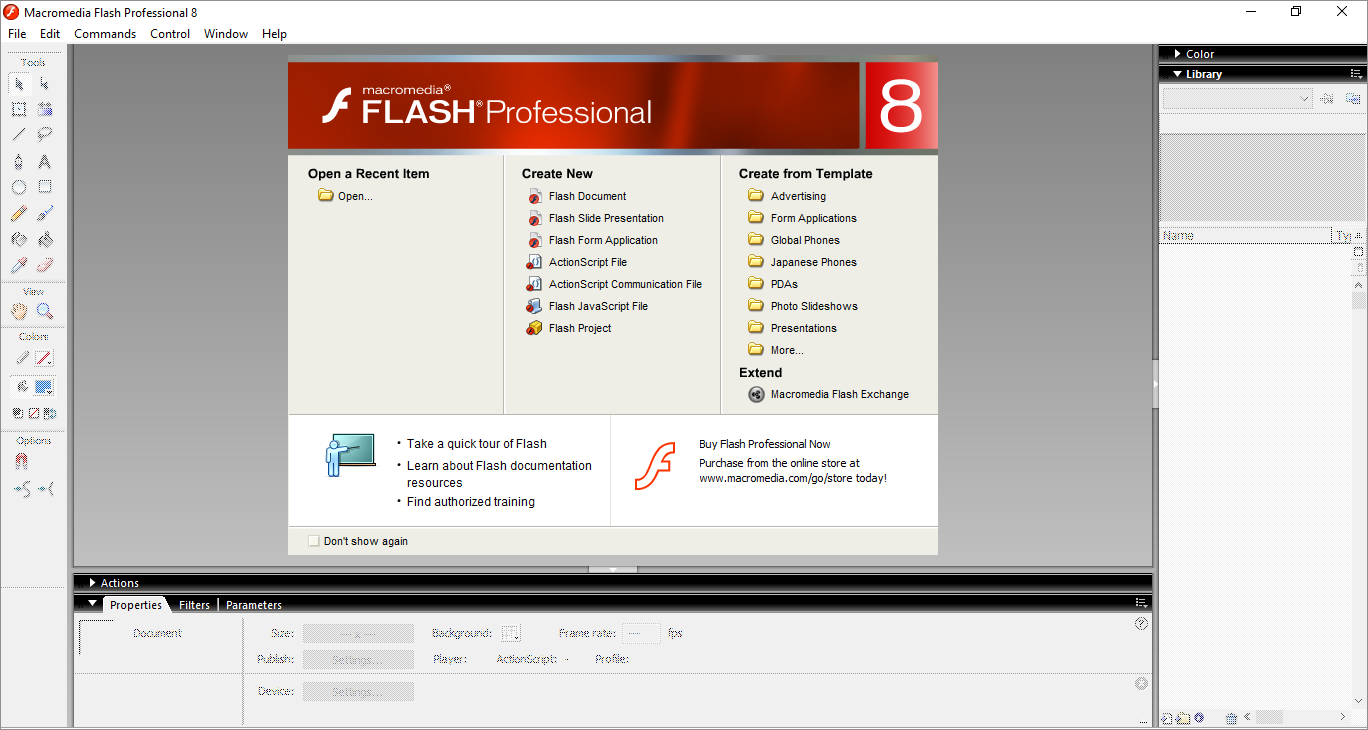Click the Straighten option icon
The image size is (1368, 730).
point(46,489)
